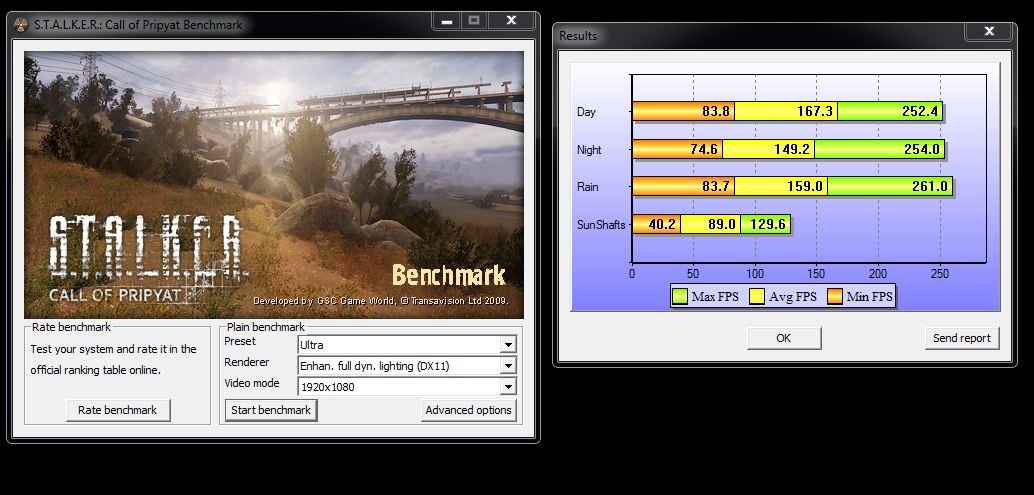Open Advanced options
Viewport: 1034px width, 495px height.
click(468, 410)
